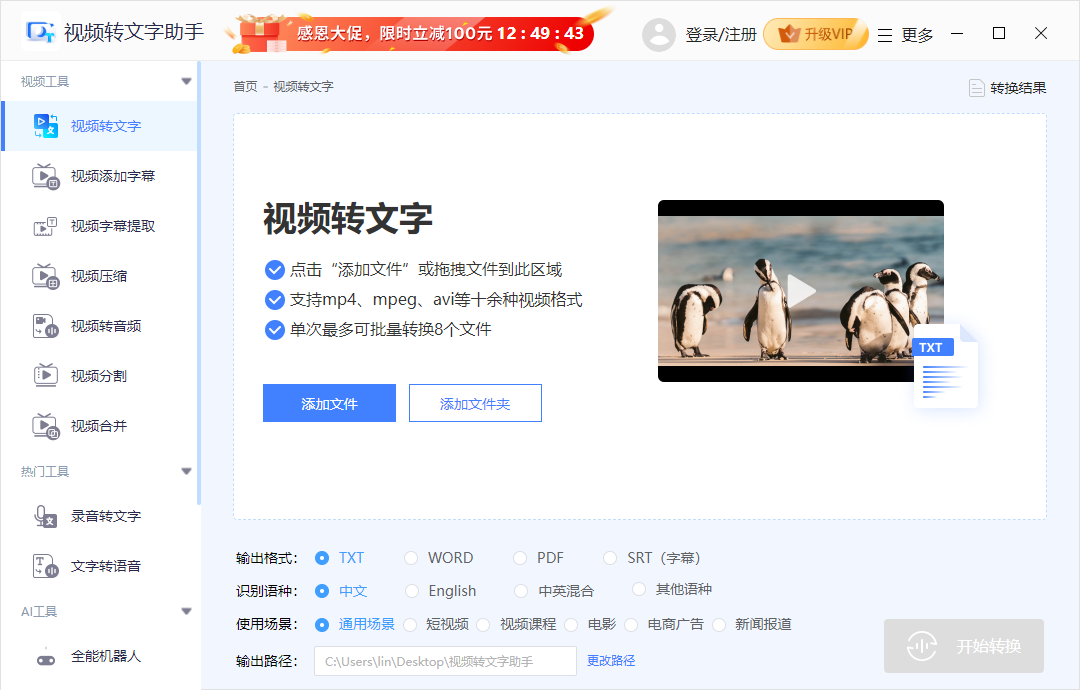The image size is (1080, 690).
Task: Collapse the AI工具 section
Action: tap(186, 611)
